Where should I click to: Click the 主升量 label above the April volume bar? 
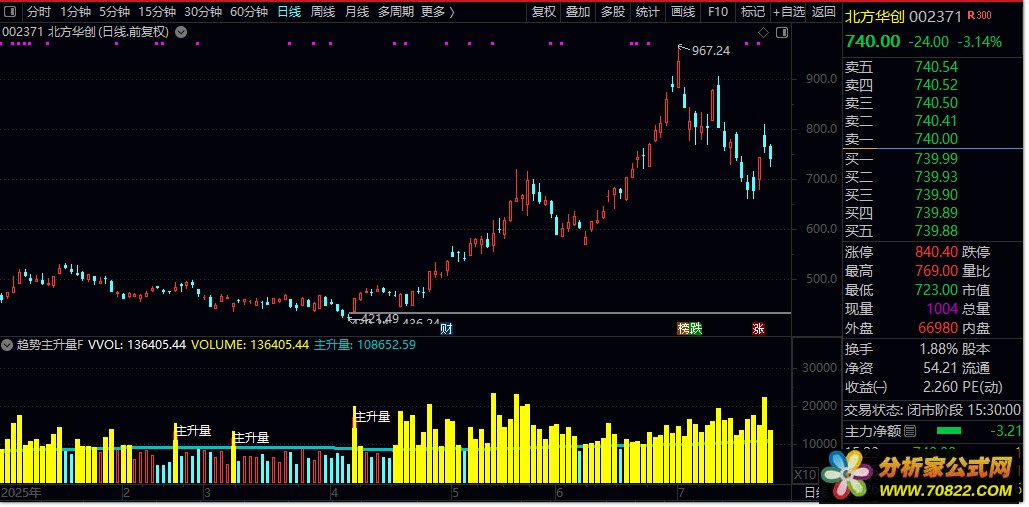(372, 416)
